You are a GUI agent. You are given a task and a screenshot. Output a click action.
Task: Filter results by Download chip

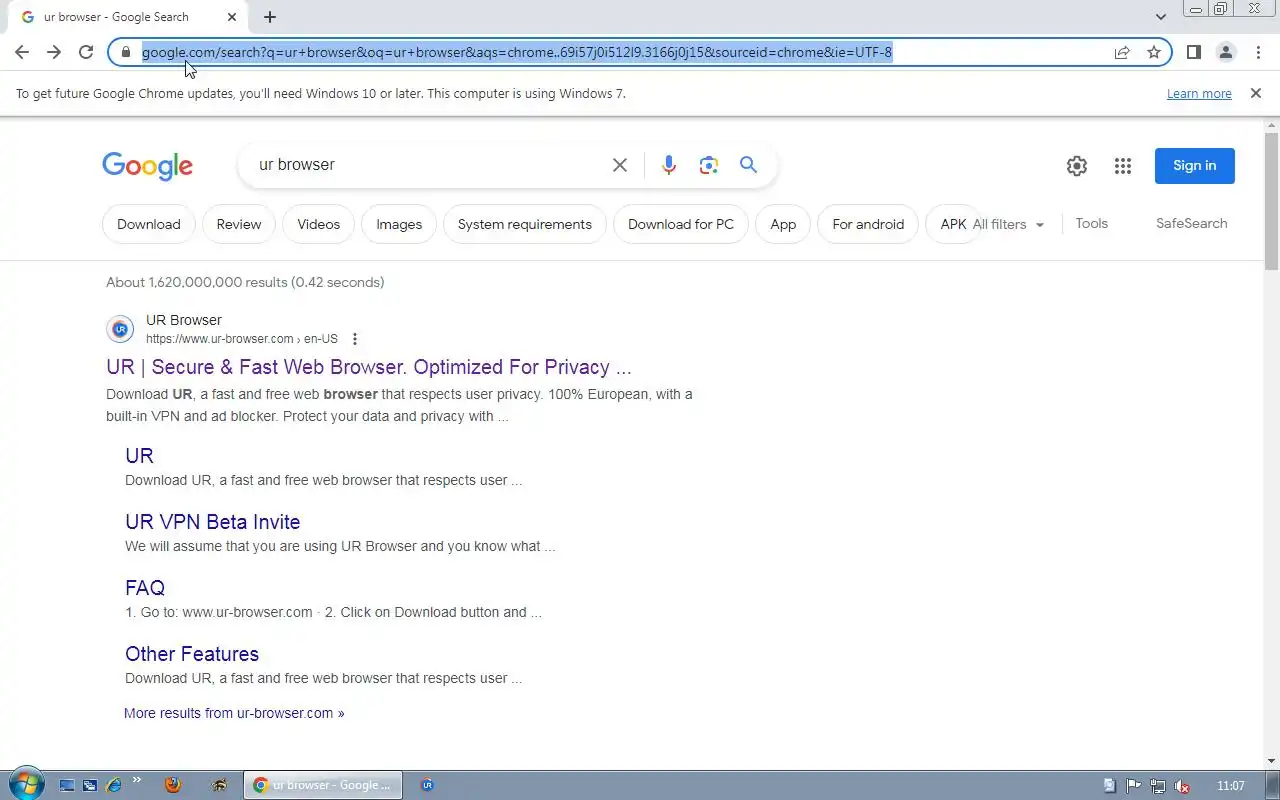pos(149,224)
